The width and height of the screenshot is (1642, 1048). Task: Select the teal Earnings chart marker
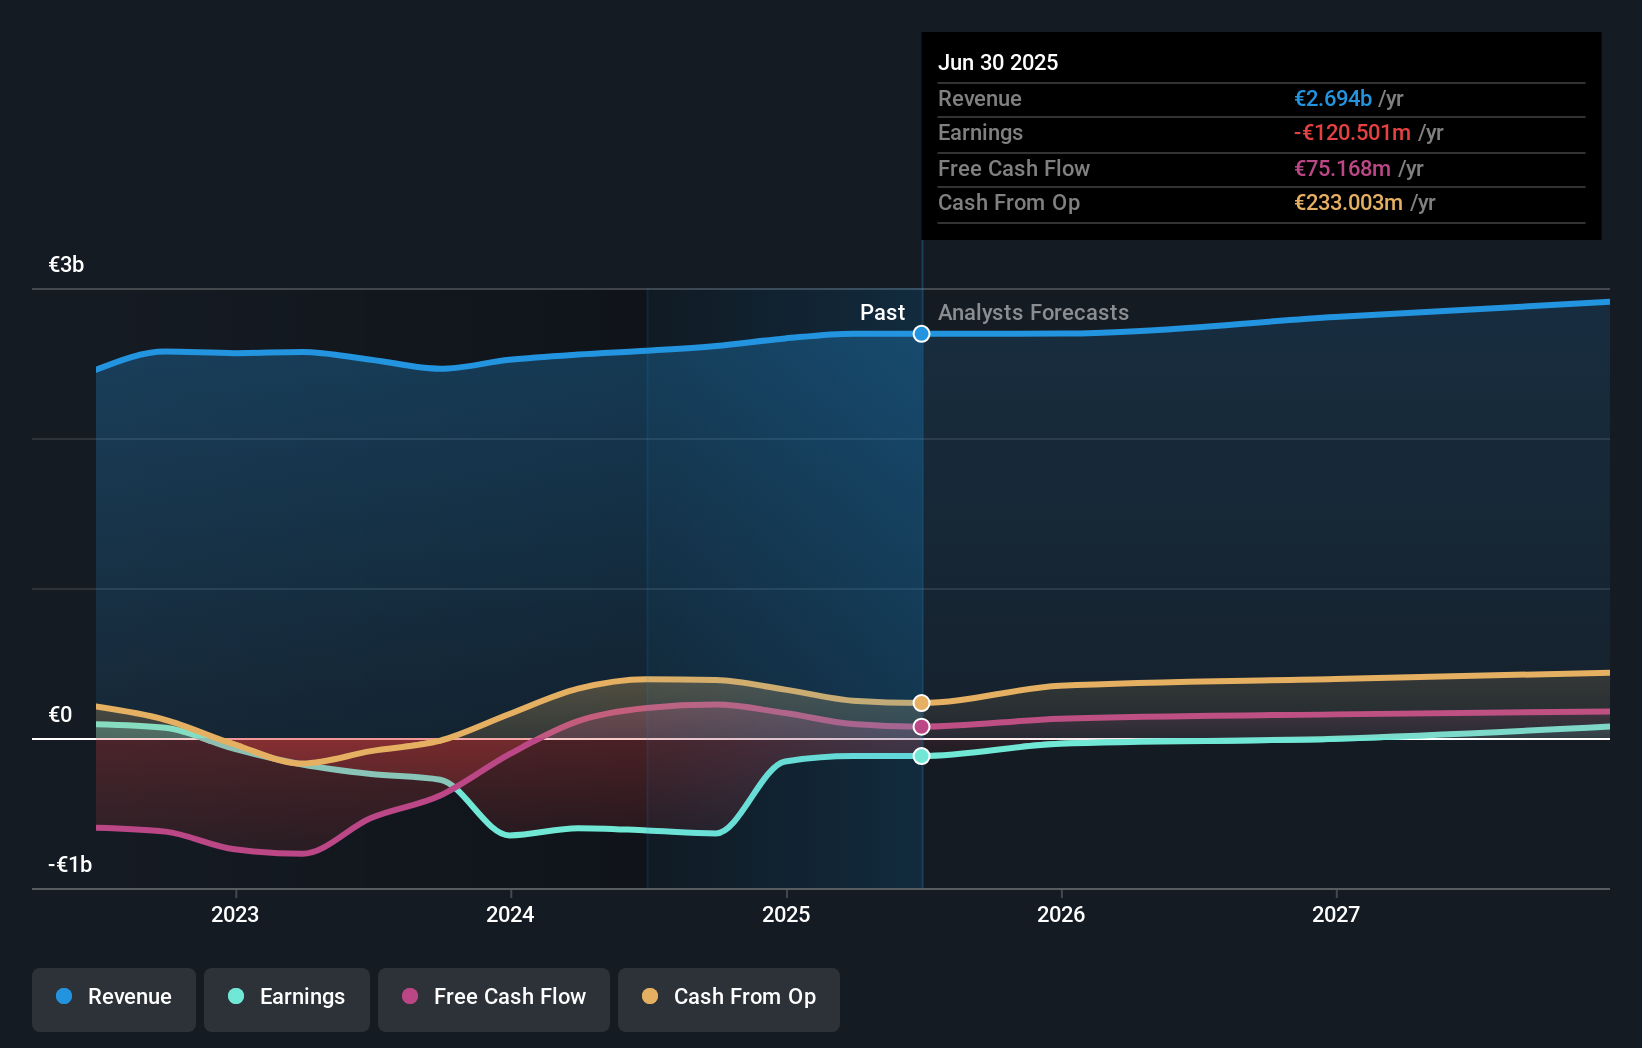coord(920,756)
